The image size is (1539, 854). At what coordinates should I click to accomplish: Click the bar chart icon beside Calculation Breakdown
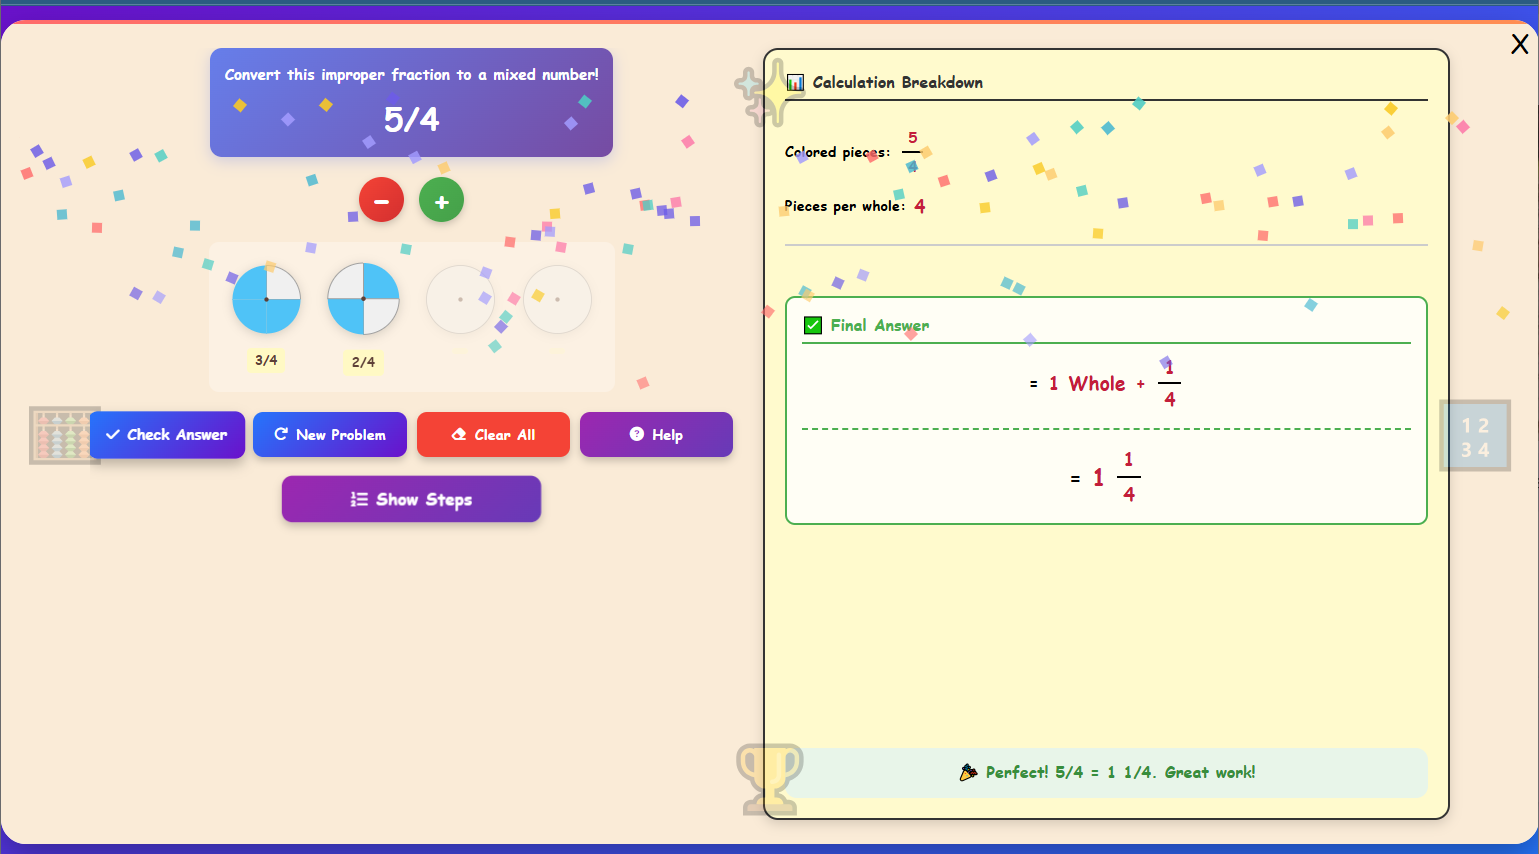[x=795, y=83]
